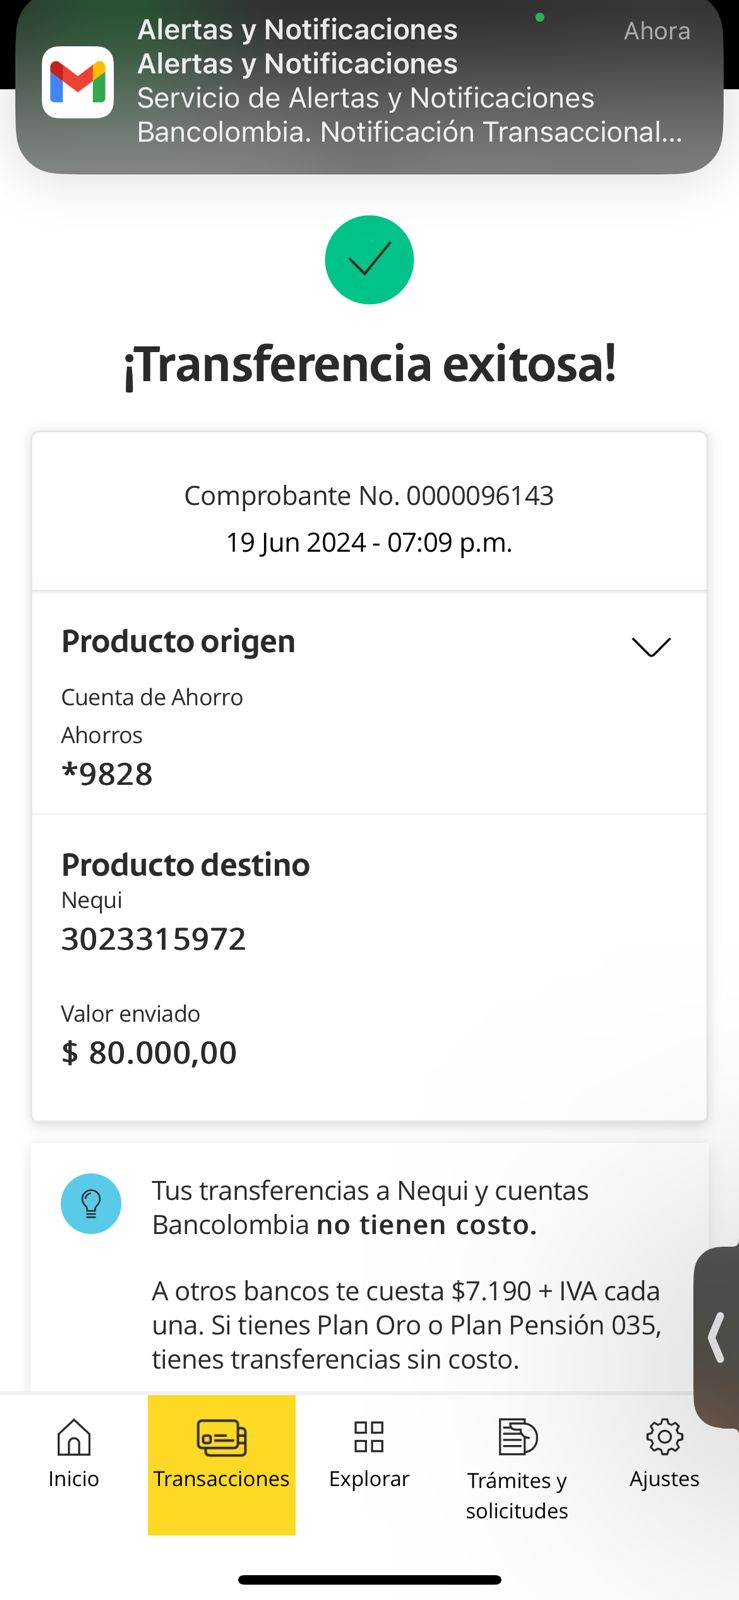The height and width of the screenshot is (1600, 739).
Task: Tap the ¡Transferencia exitosa! heading
Action: pyautogui.click(x=369, y=364)
